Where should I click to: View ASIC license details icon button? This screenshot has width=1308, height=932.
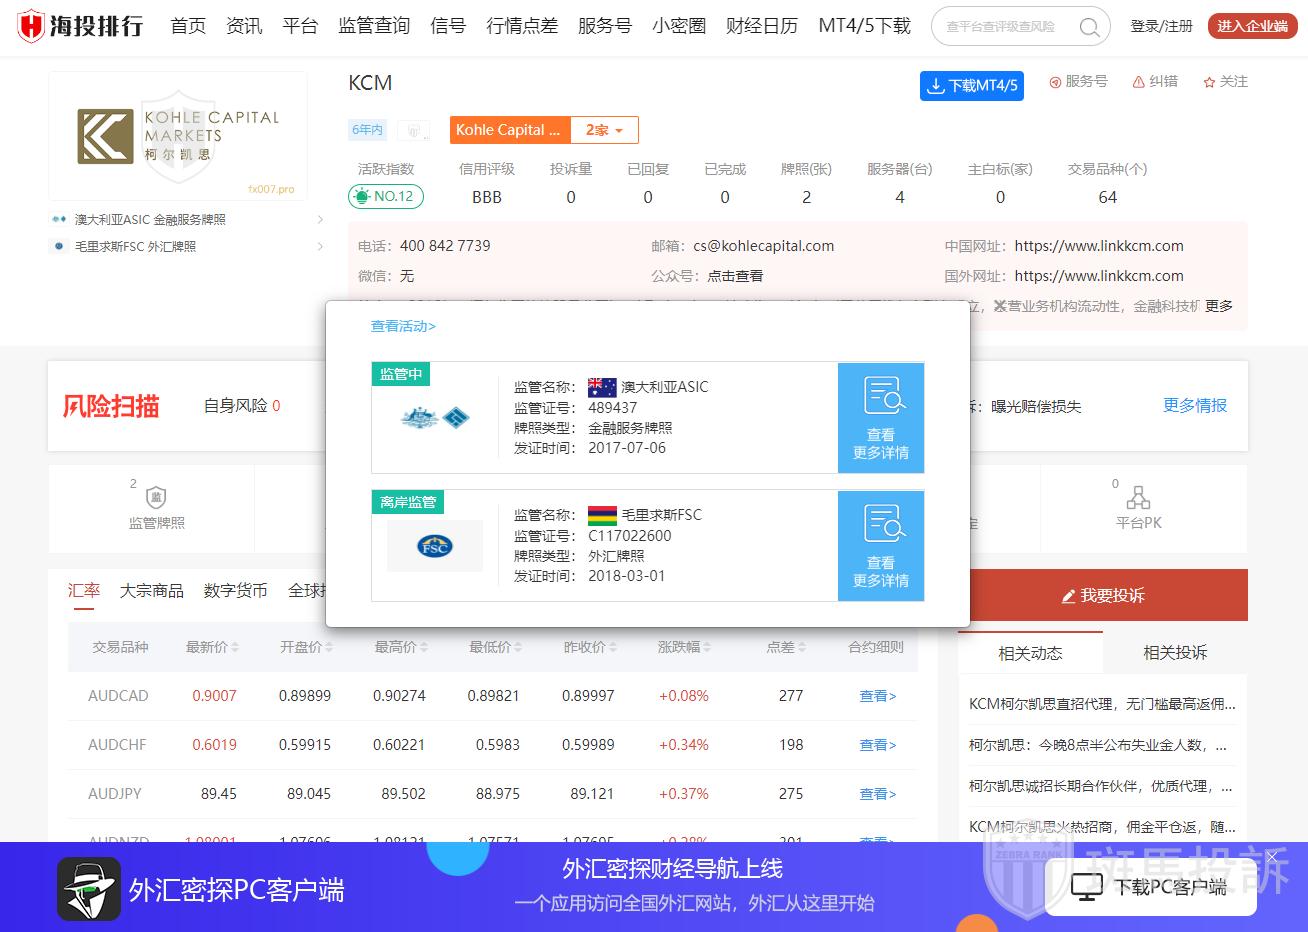(x=881, y=417)
